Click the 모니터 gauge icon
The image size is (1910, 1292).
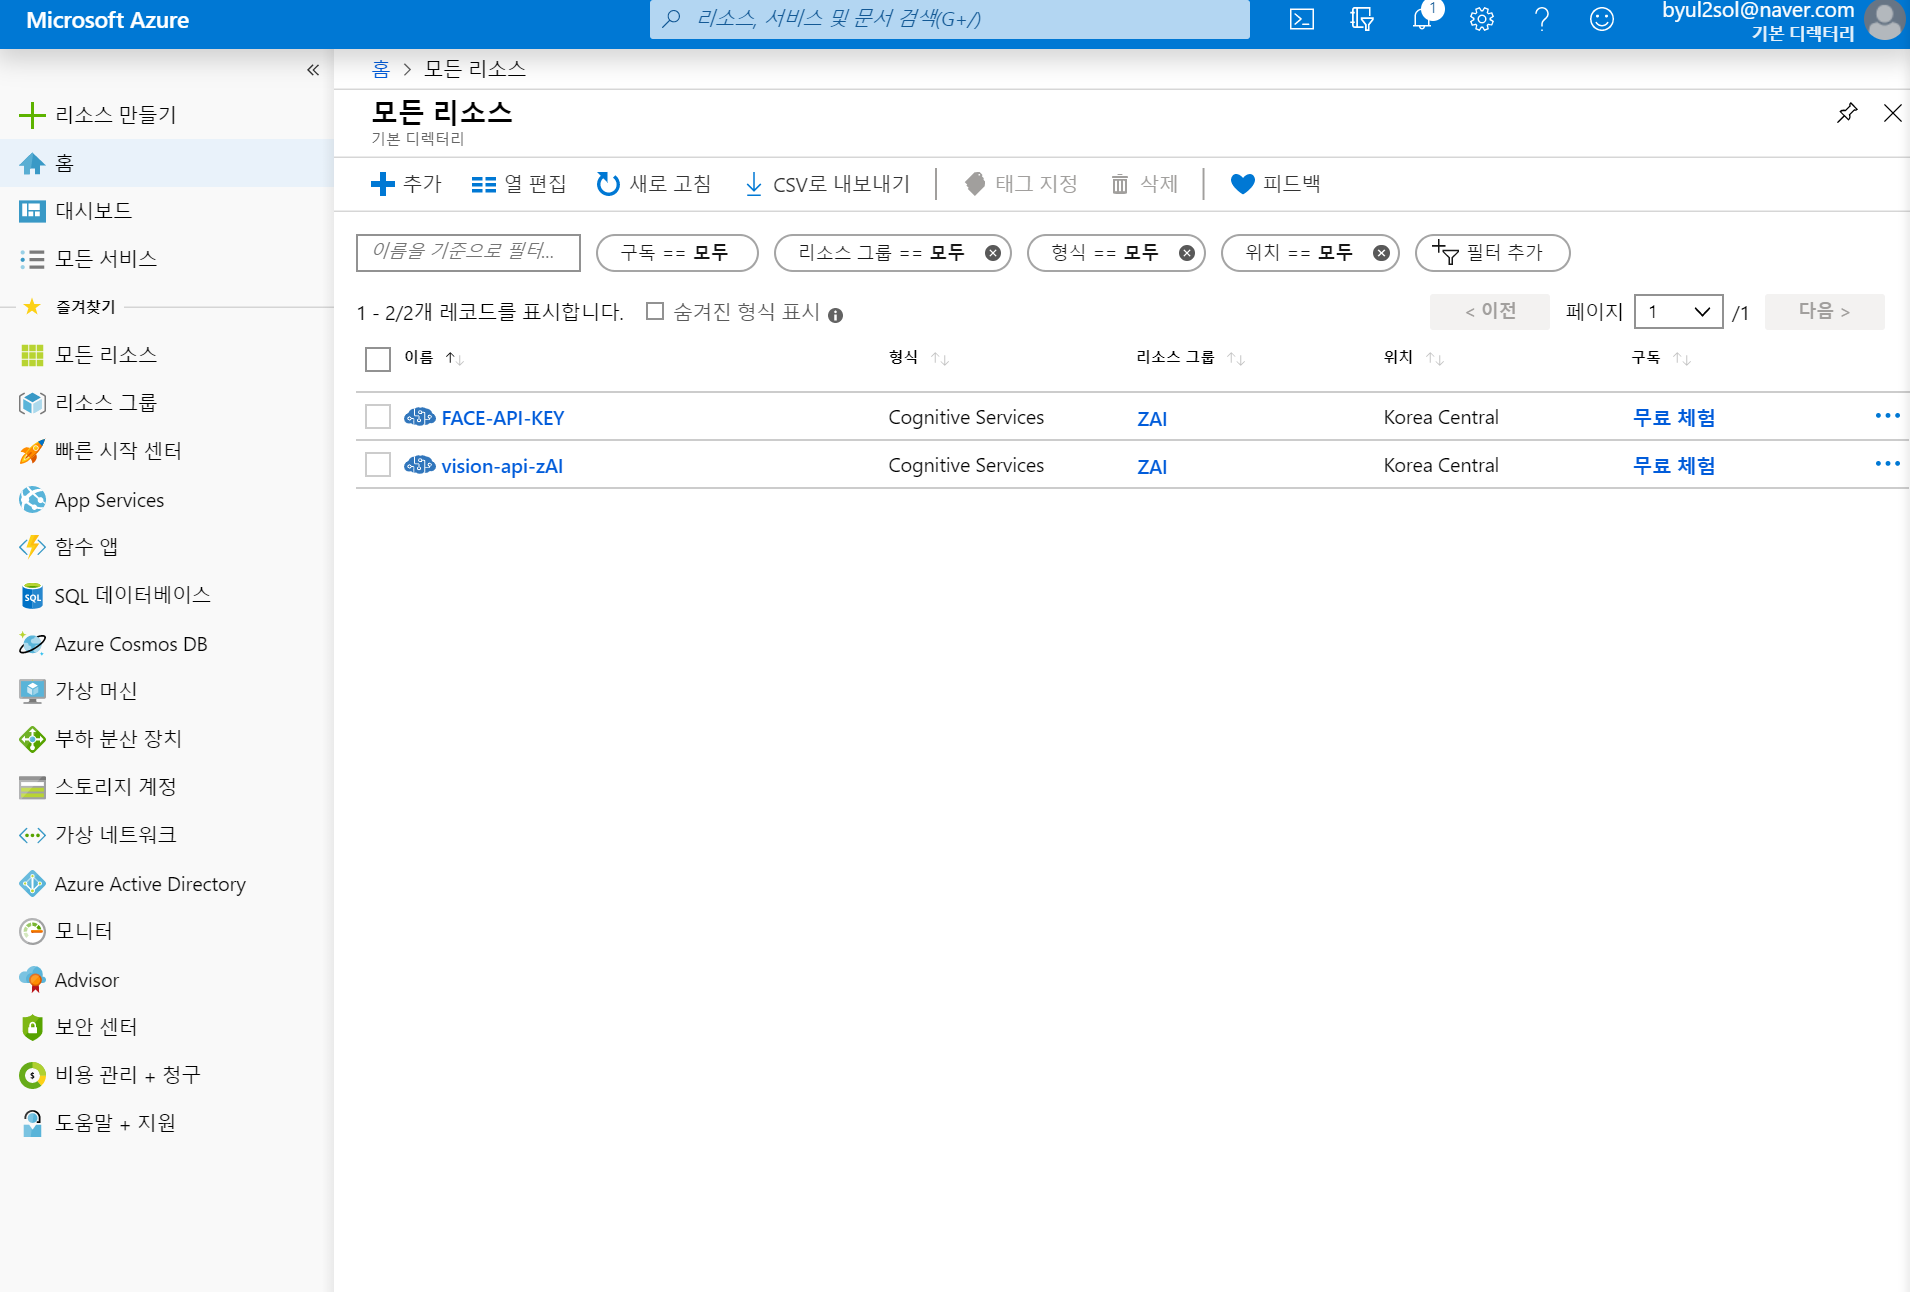click(x=32, y=931)
